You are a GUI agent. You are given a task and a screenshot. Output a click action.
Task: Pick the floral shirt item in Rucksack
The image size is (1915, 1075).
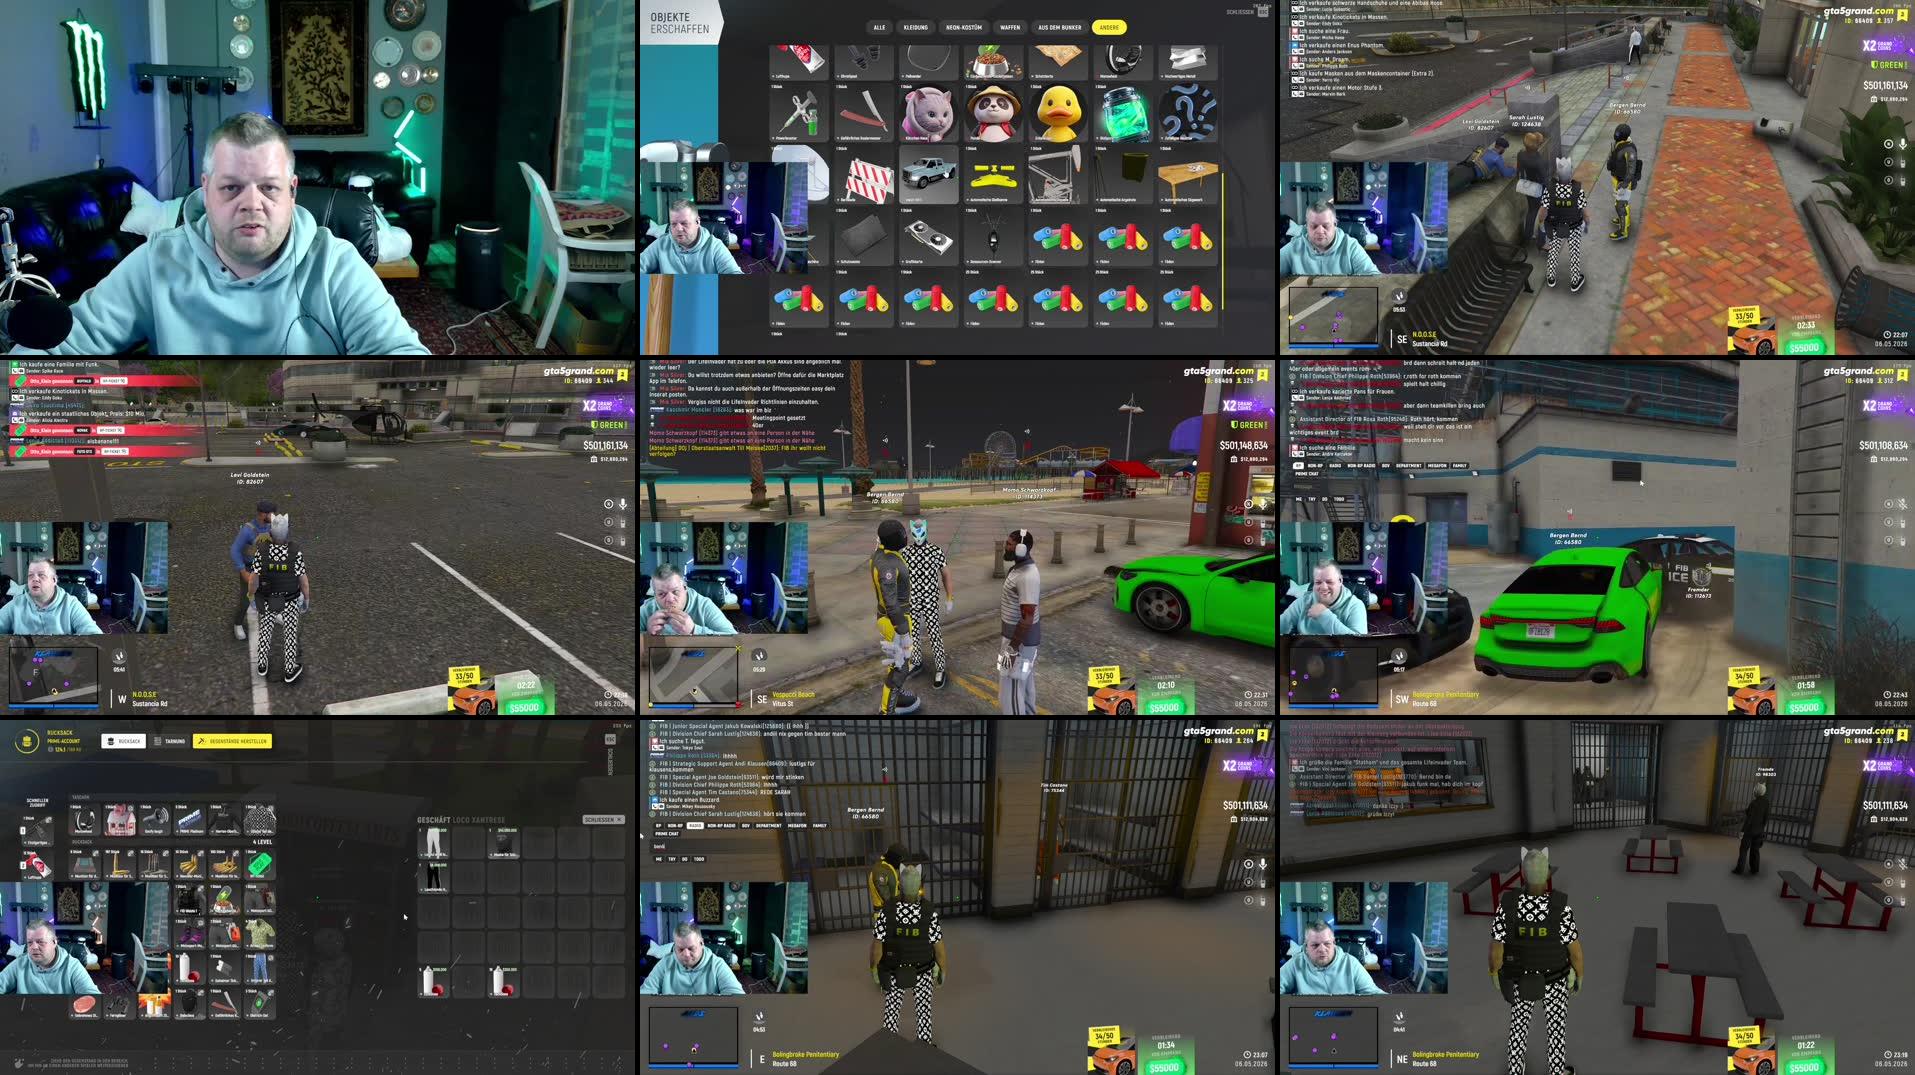[x=260, y=933]
